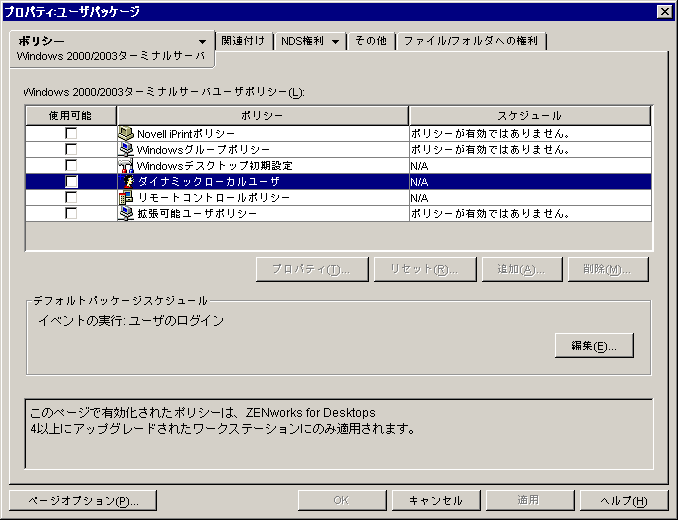Click the ポリシー column header
Image resolution: width=678 pixels, height=520 pixels.
pyautogui.click(x=262, y=115)
